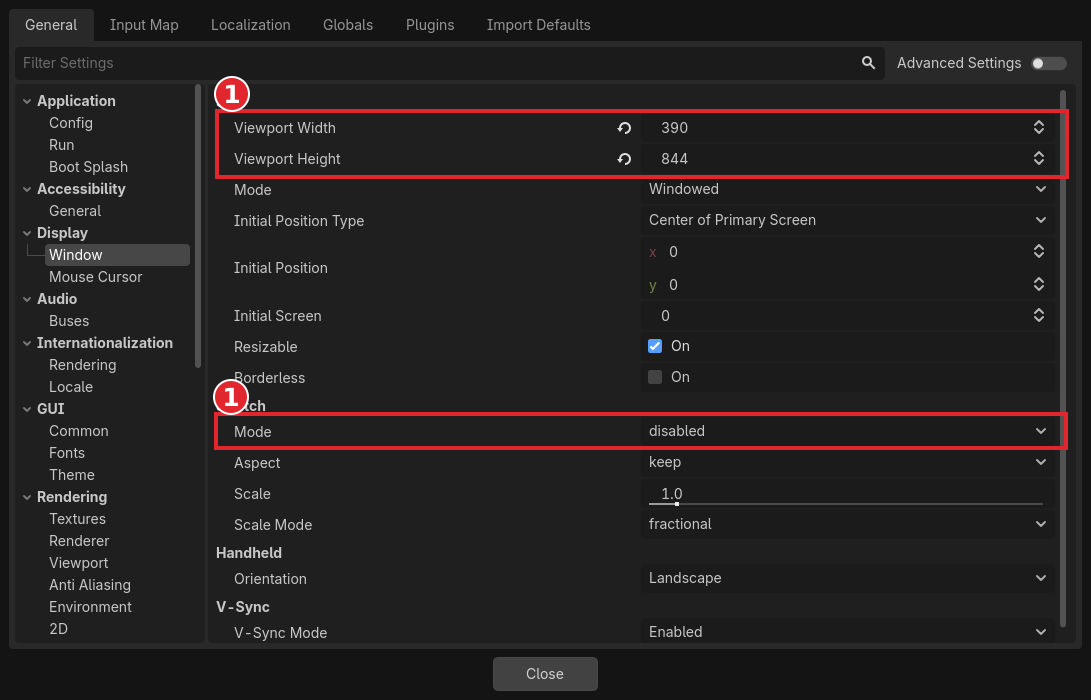Image resolution: width=1091 pixels, height=700 pixels.
Task: Select Config in the settings tree
Action: click(70, 123)
